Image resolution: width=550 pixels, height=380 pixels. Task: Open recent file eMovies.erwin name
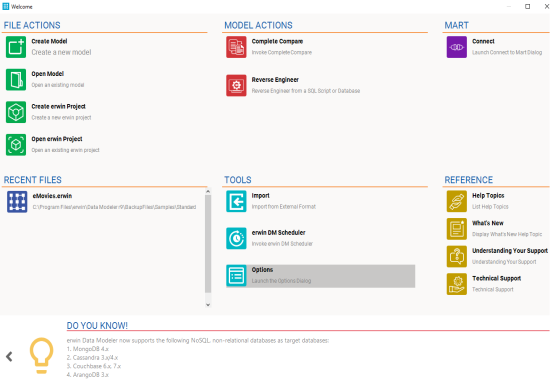tap(52, 196)
